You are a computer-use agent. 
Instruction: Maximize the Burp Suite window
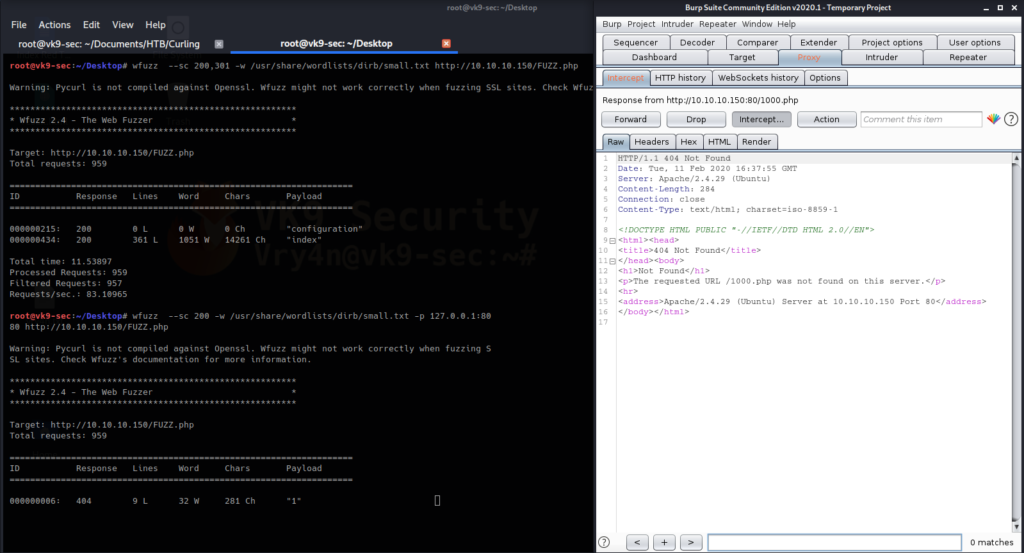tap(1000, 8)
